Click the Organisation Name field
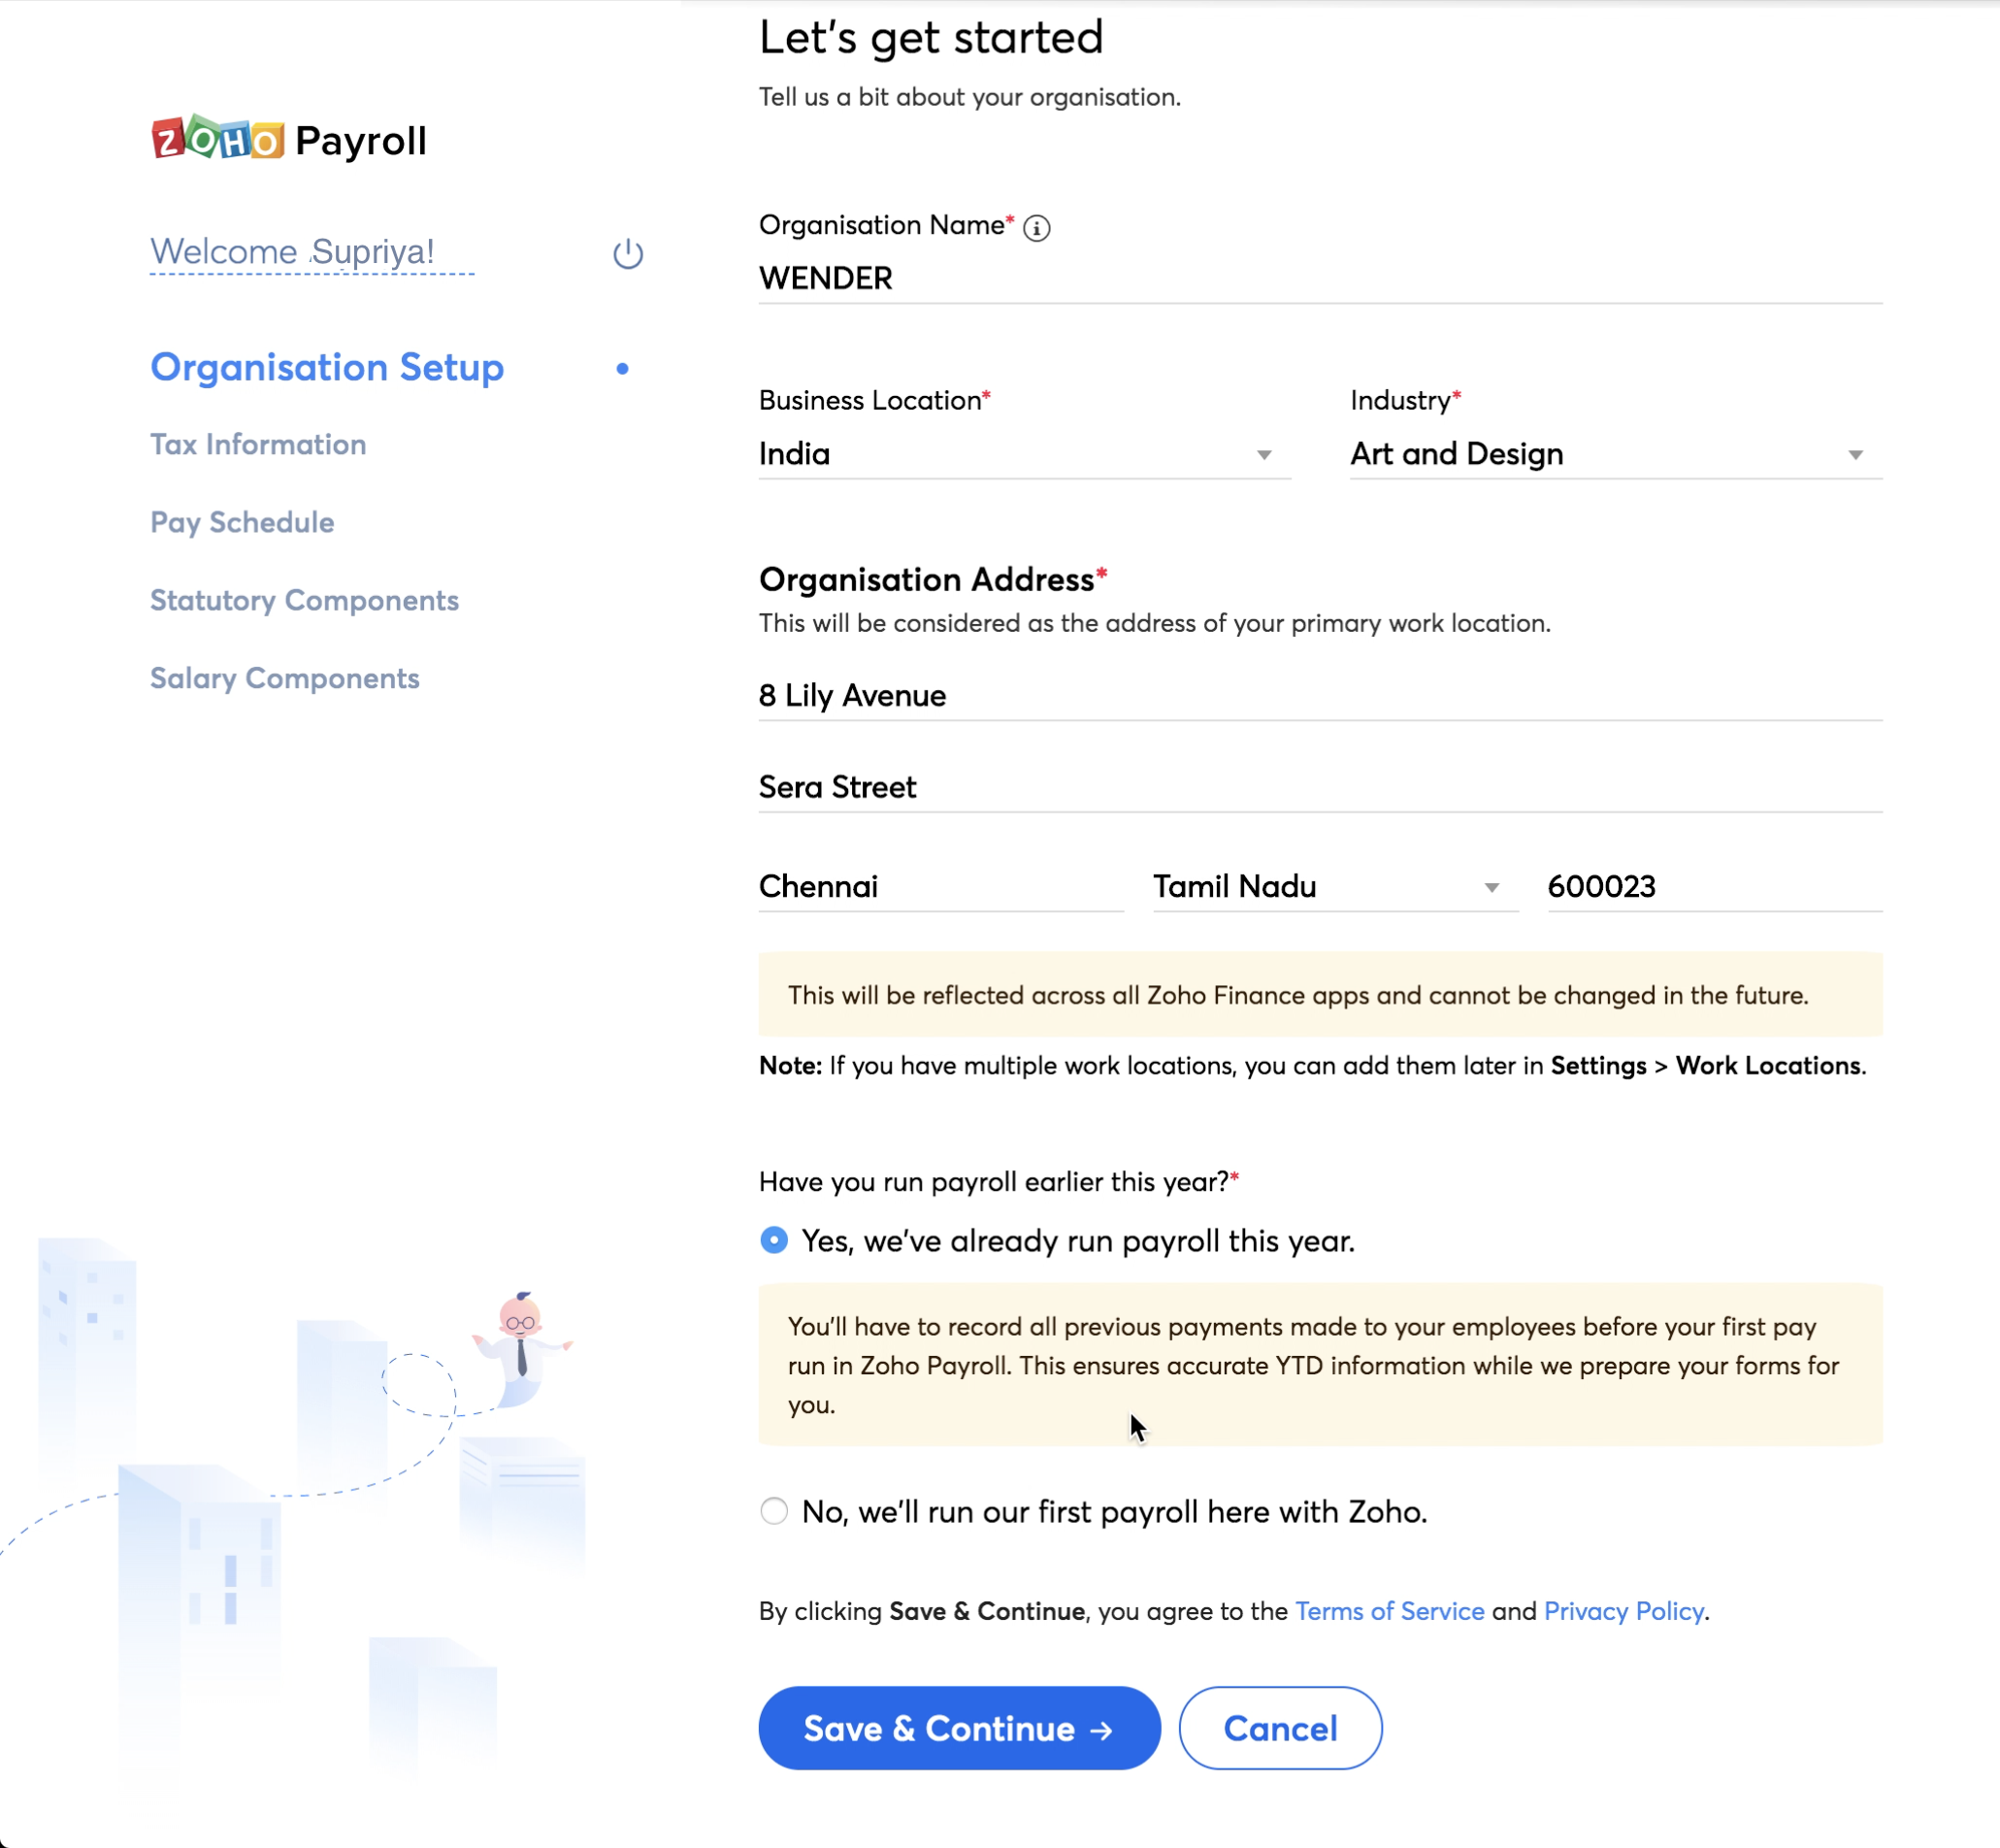 1318,278
